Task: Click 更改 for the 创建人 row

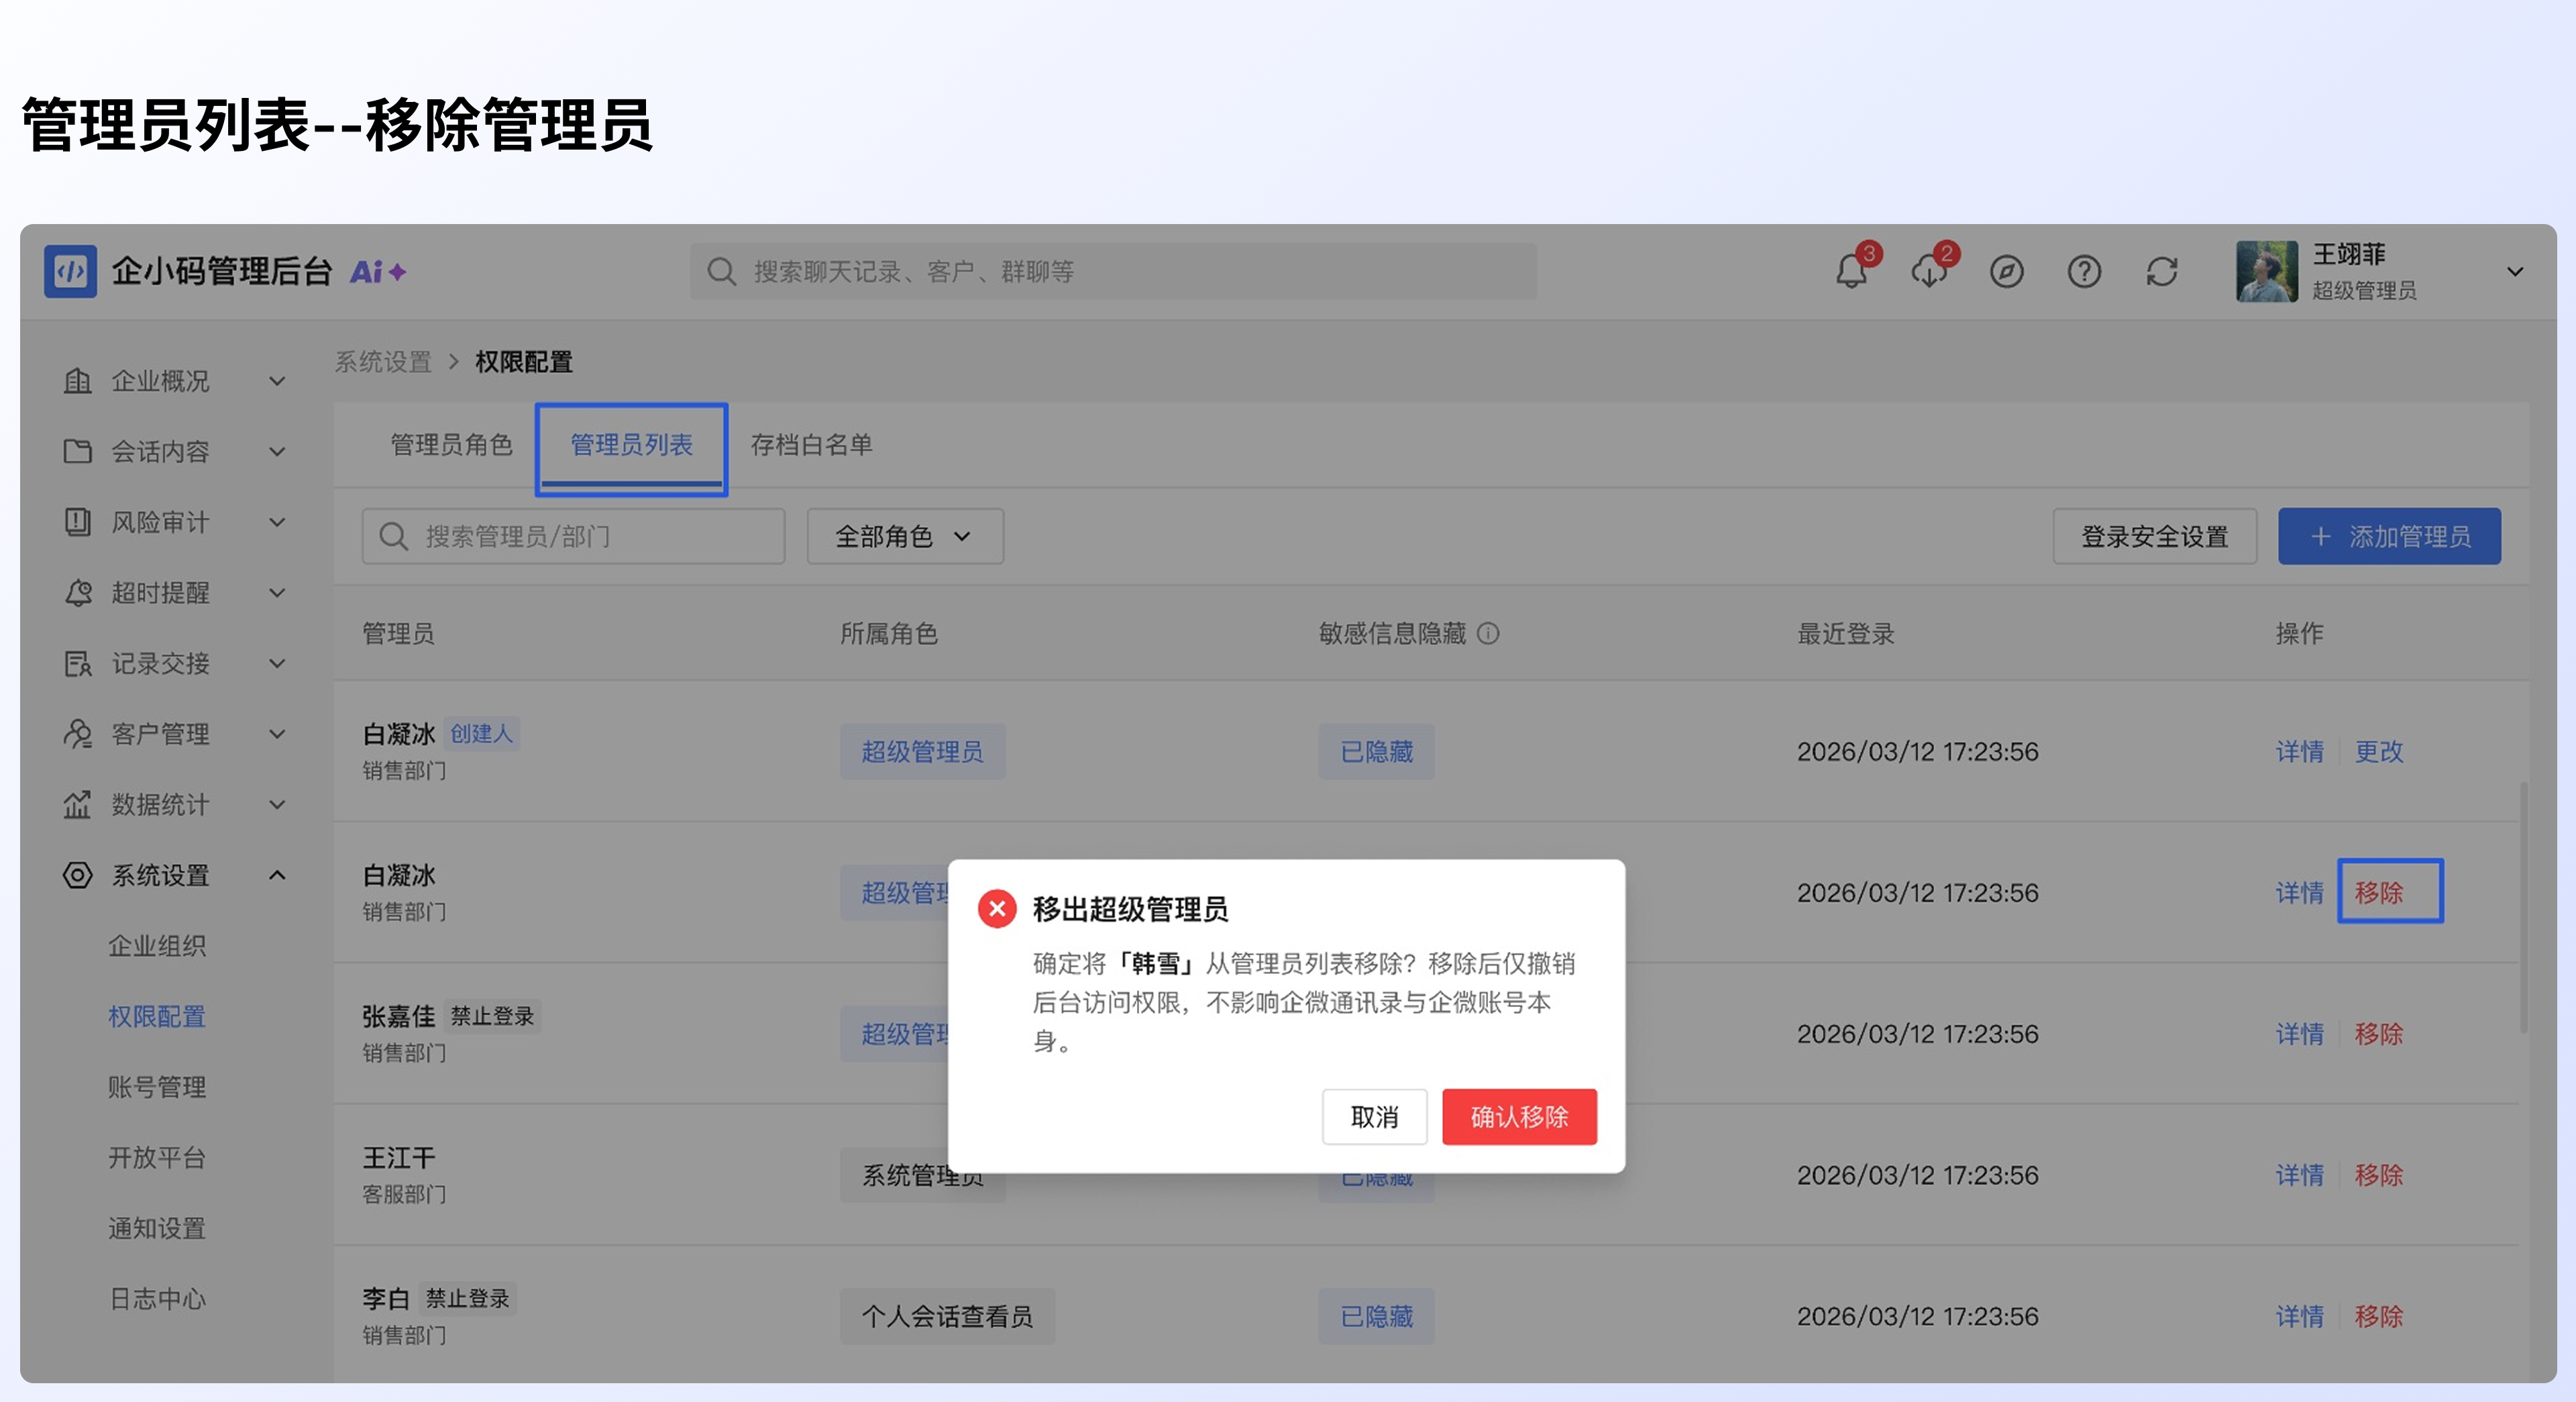Action: coord(2378,751)
